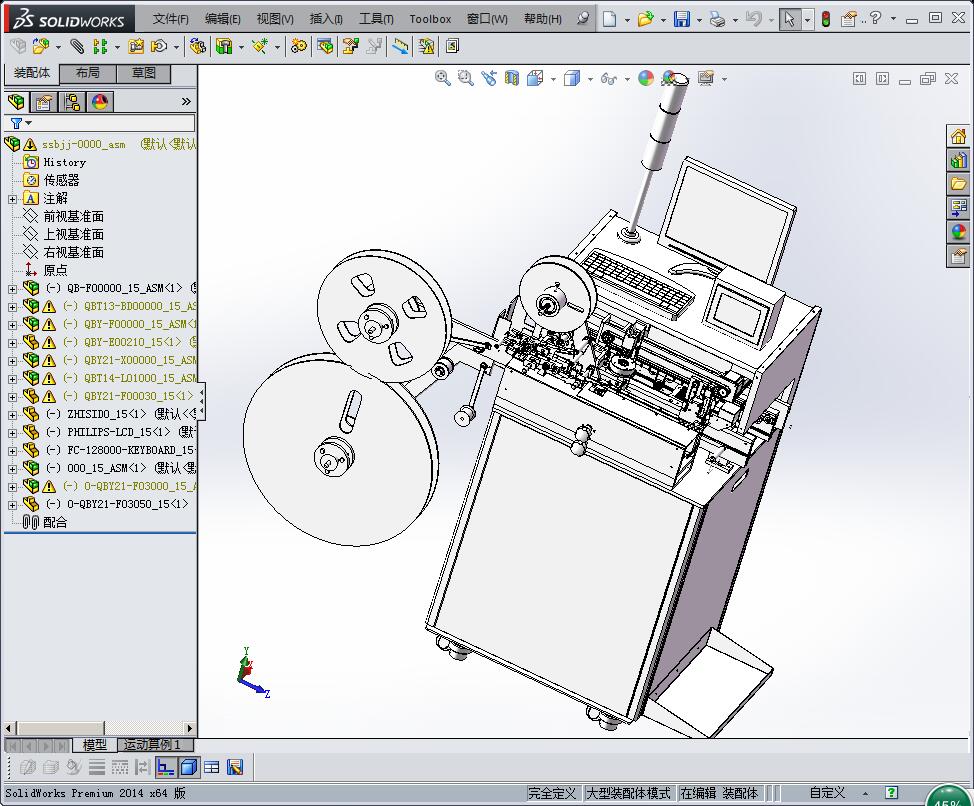Click the 自定义 status bar button
The image size is (974, 806).
click(x=827, y=793)
